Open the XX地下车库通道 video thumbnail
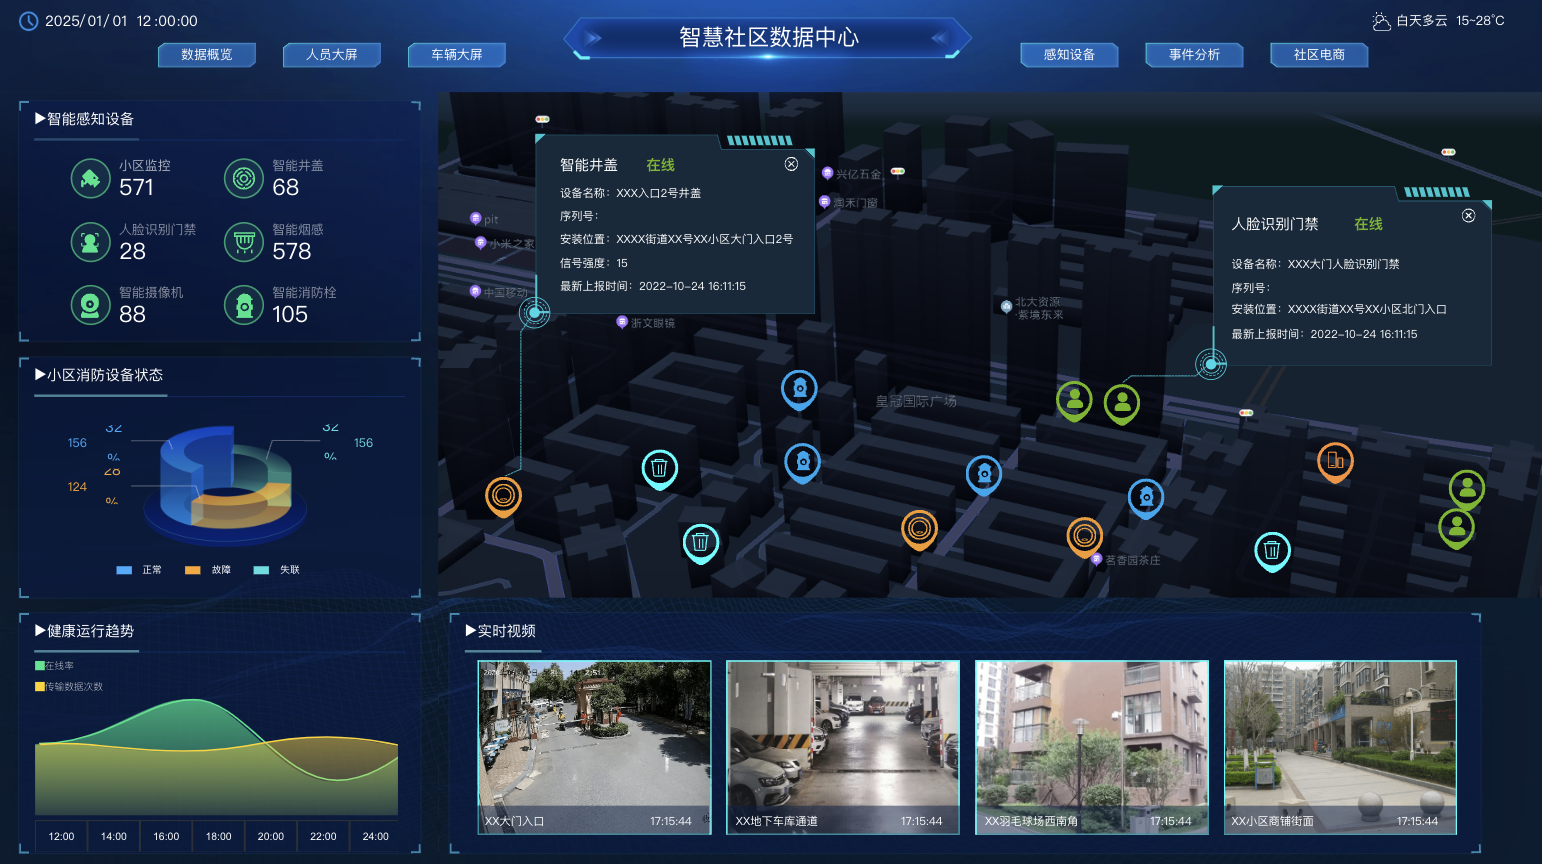The image size is (1542, 864). (842, 746)
